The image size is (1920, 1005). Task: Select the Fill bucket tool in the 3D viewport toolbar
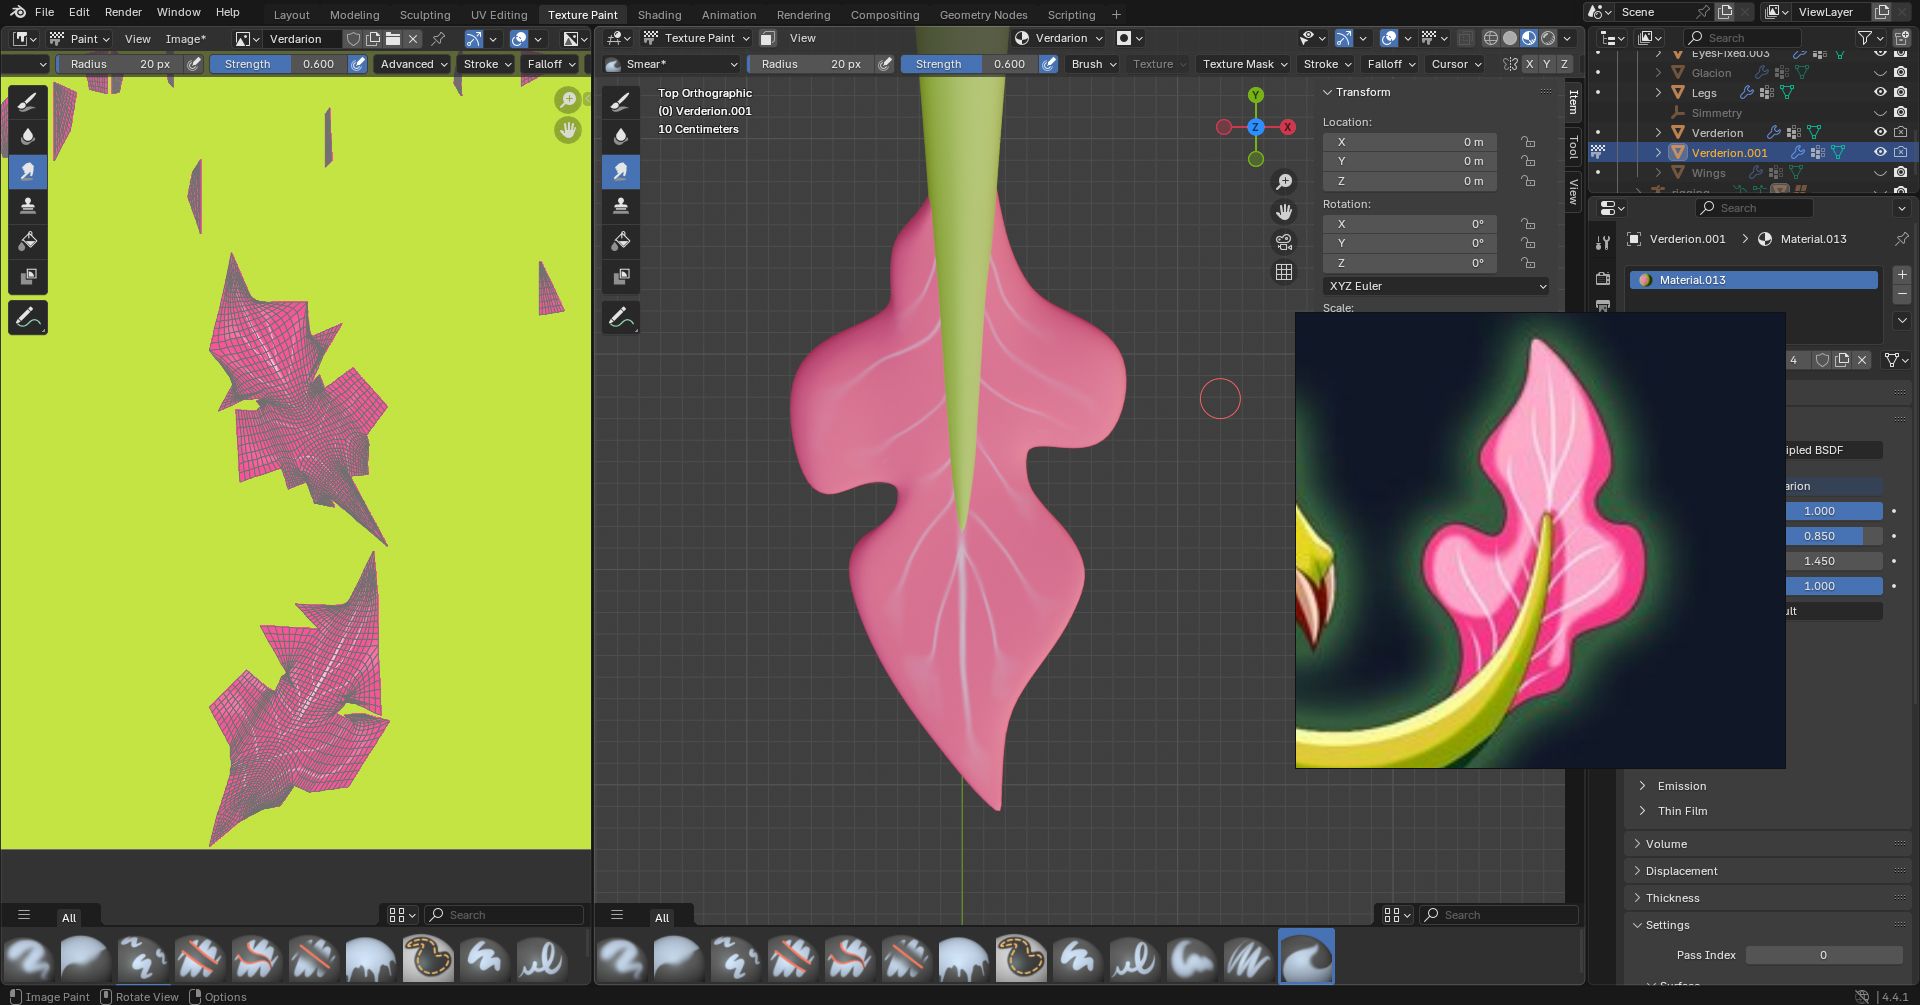coord(621,241)
